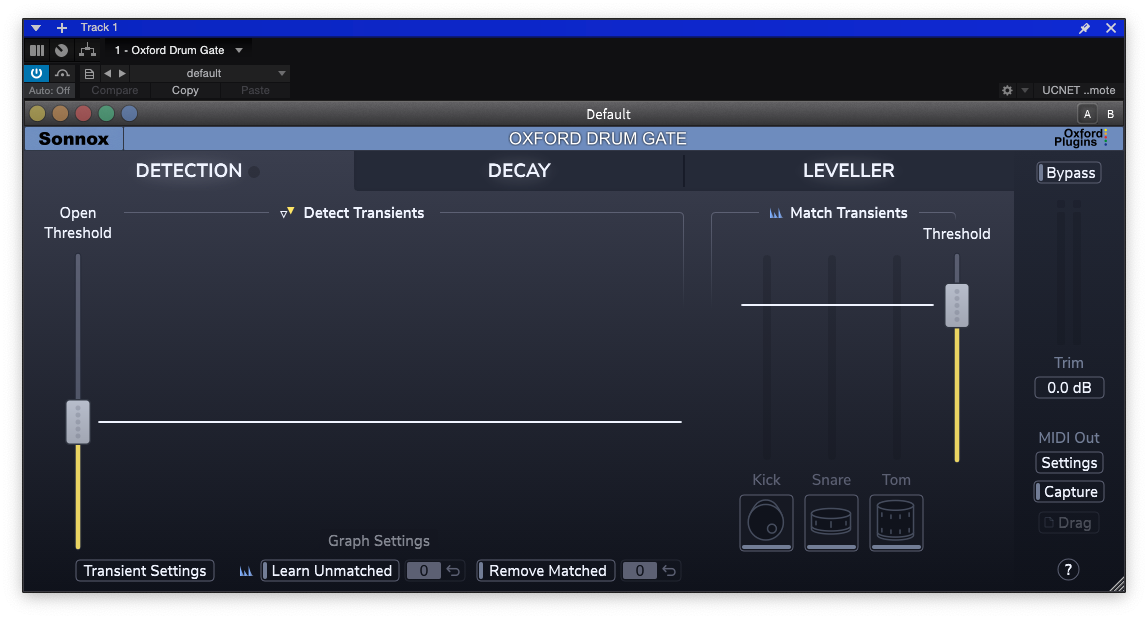Click the Graph Settings label
The image size is (1148, 619).
379,541
